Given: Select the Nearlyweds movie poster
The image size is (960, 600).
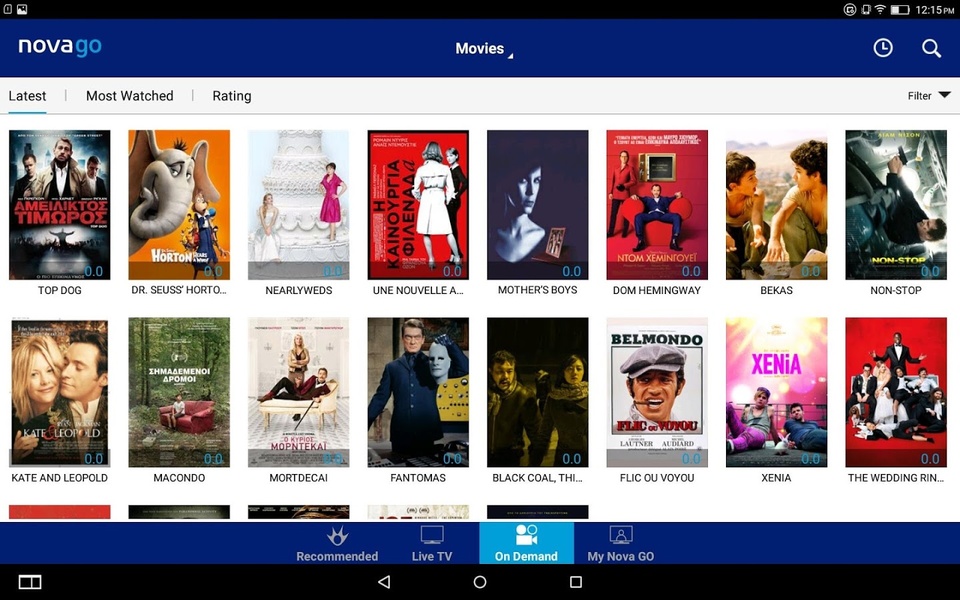Looking at the screenshot, I should 299,204.
